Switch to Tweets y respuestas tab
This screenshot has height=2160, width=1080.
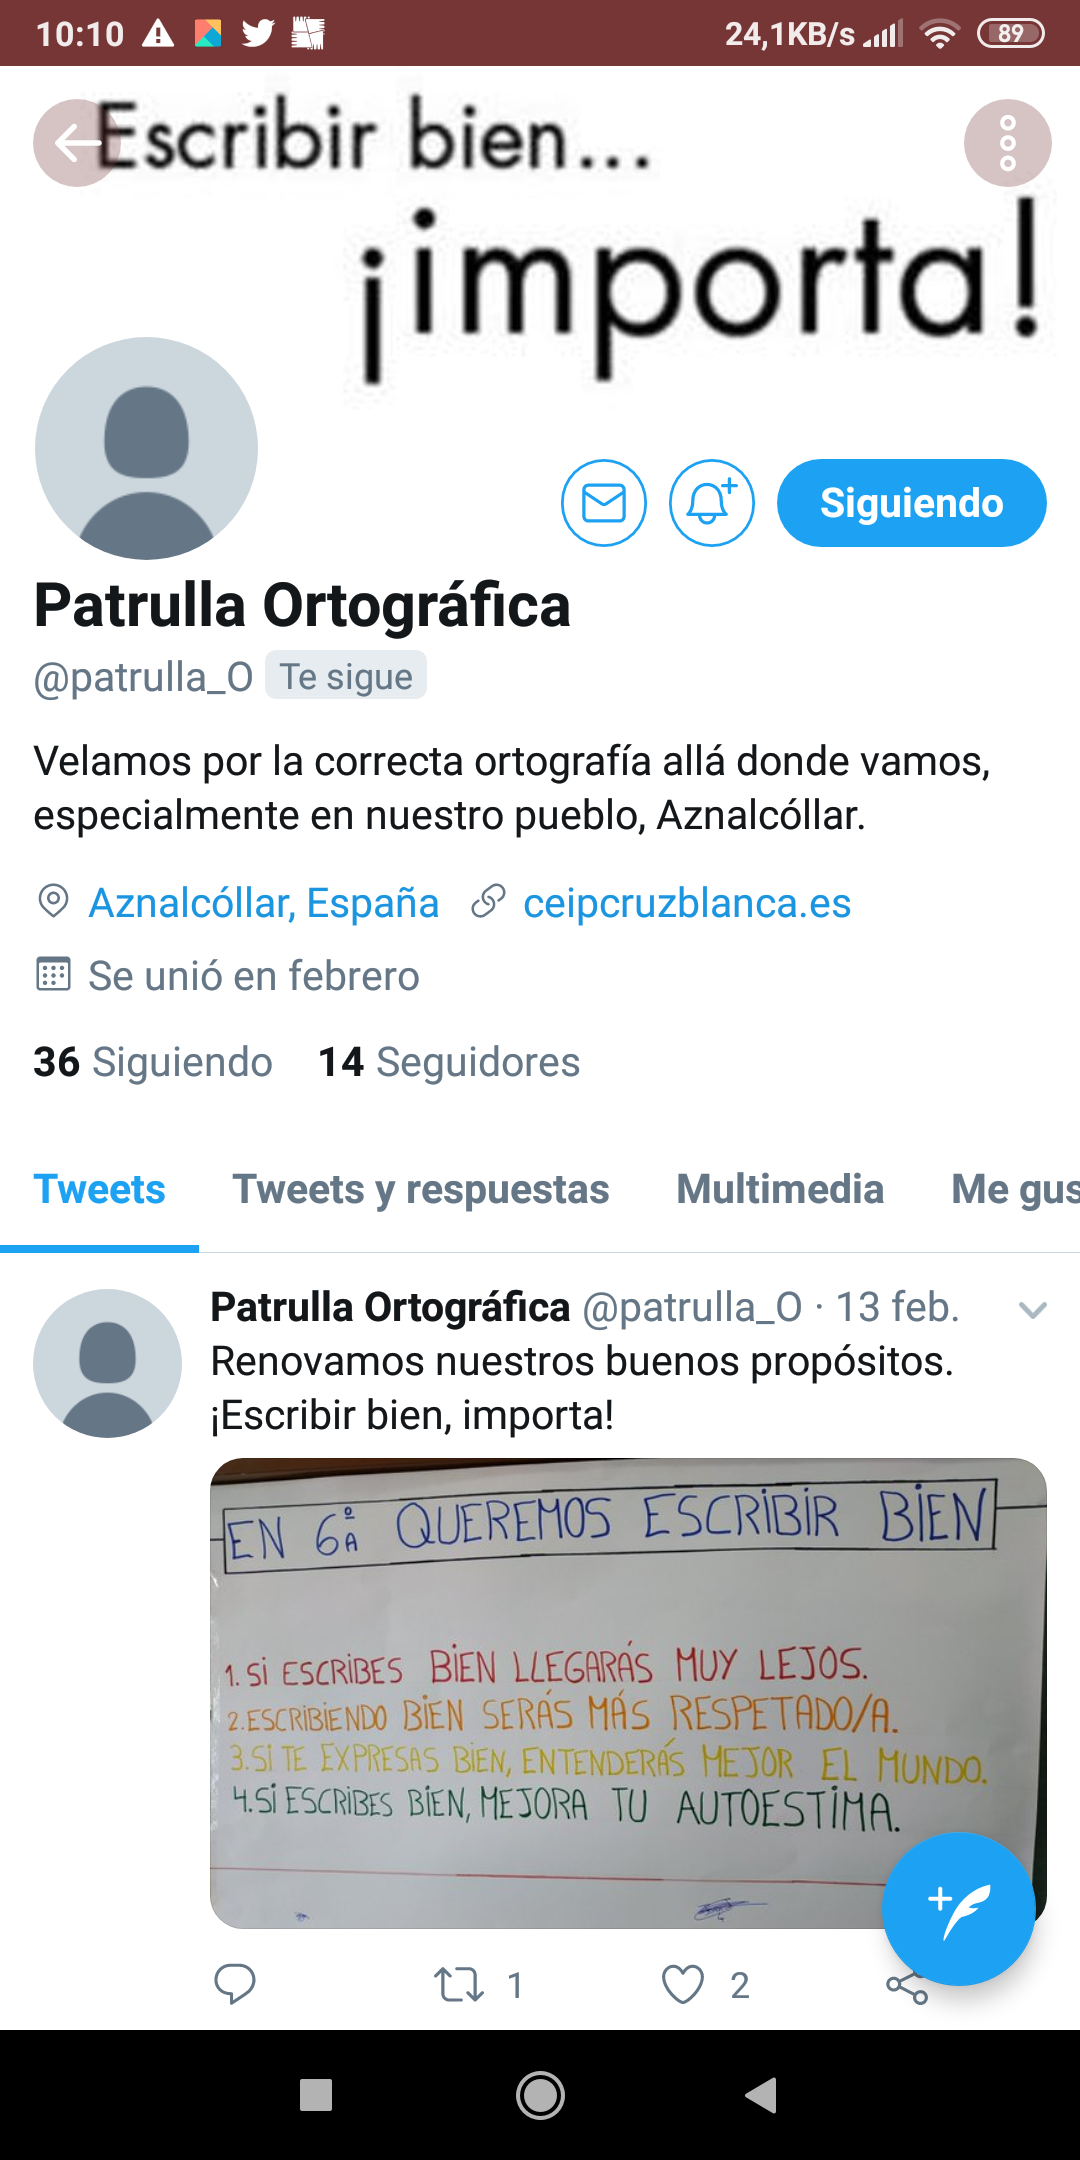pos(421,1190)
